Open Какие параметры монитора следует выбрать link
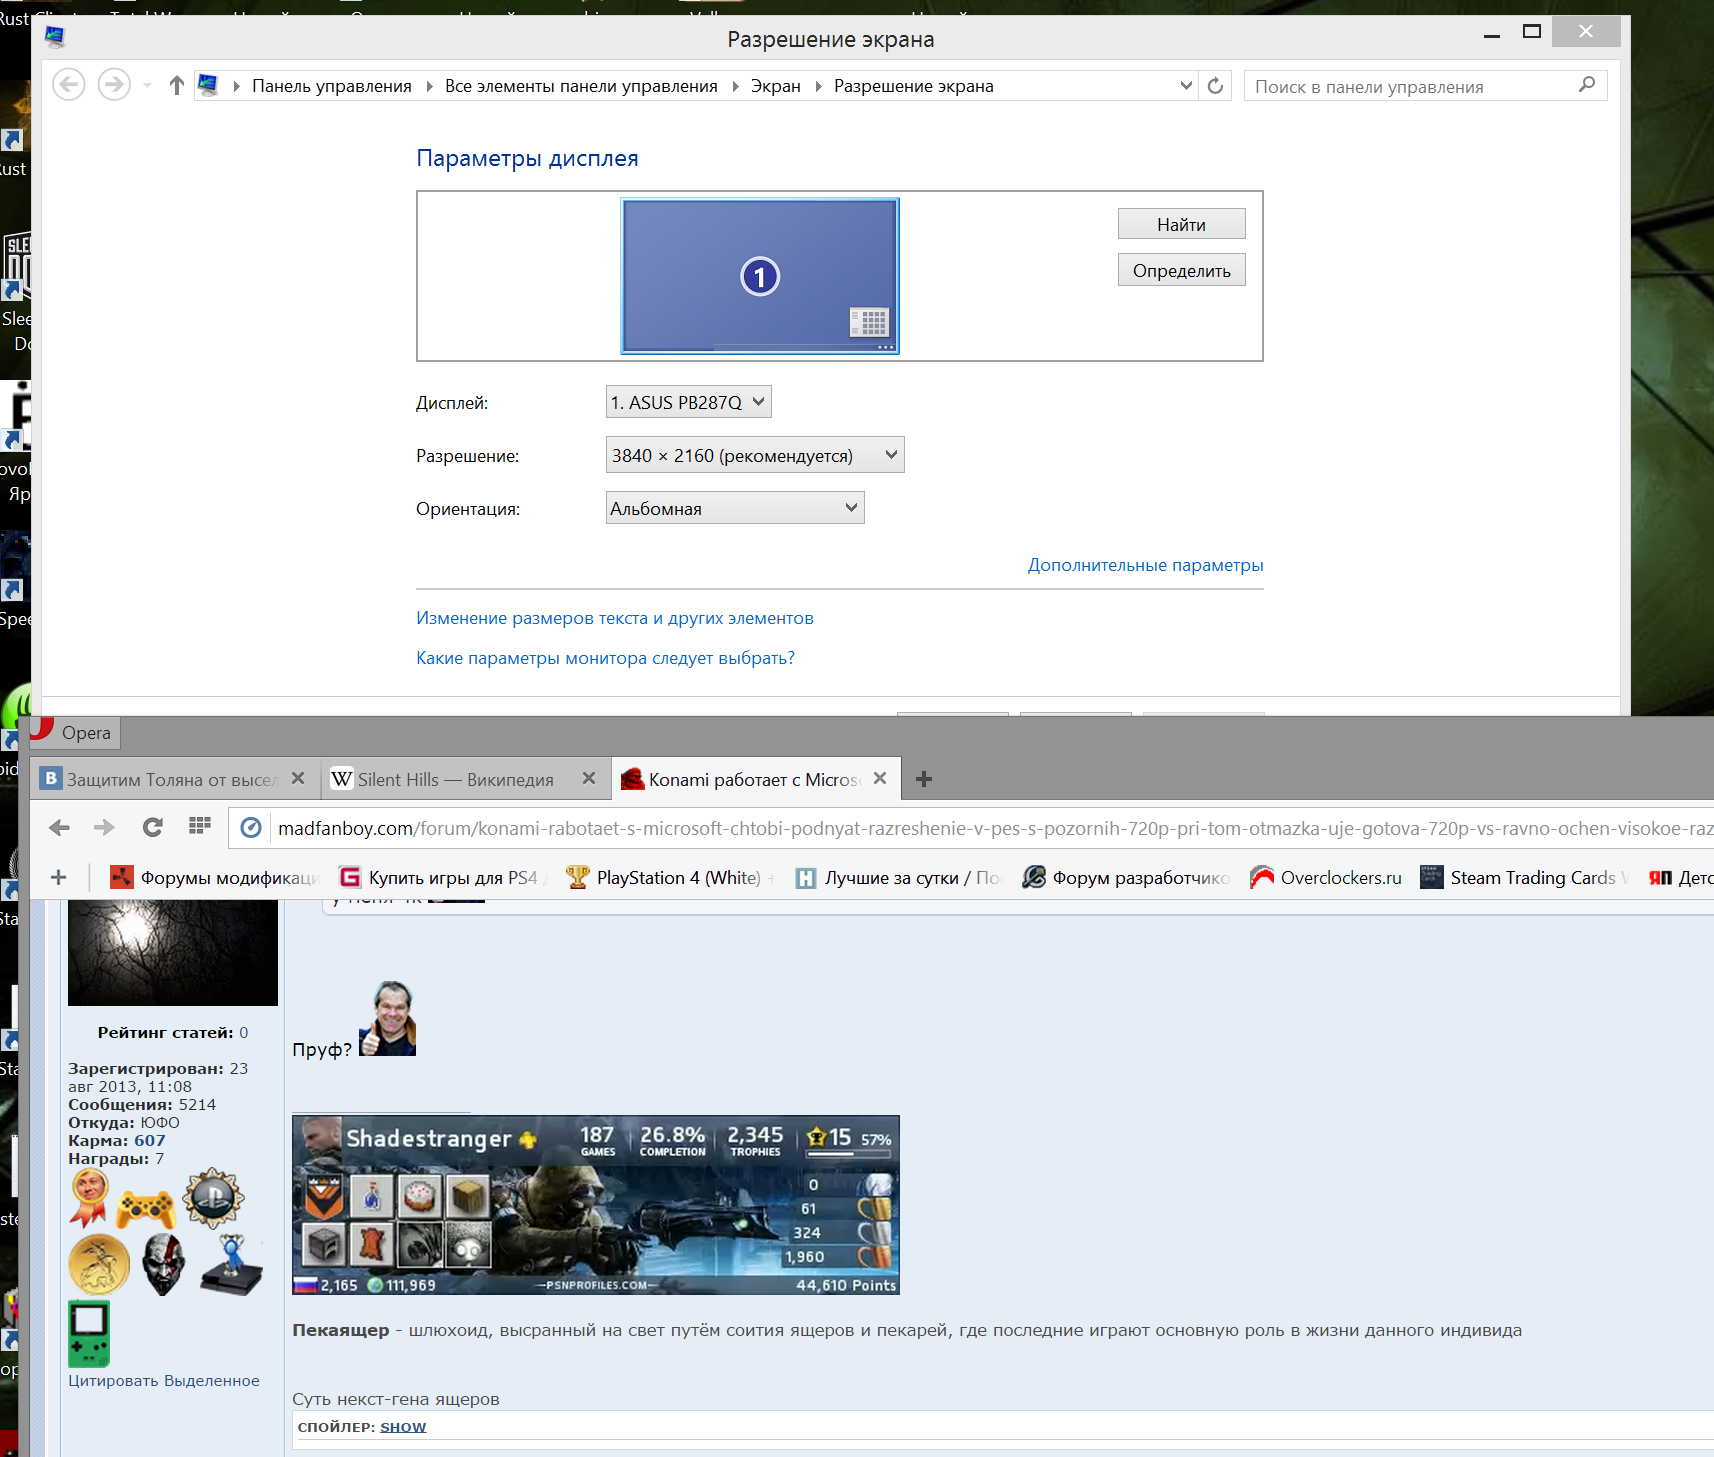Screen dimensions: 1714x1457 pos(605,658)
